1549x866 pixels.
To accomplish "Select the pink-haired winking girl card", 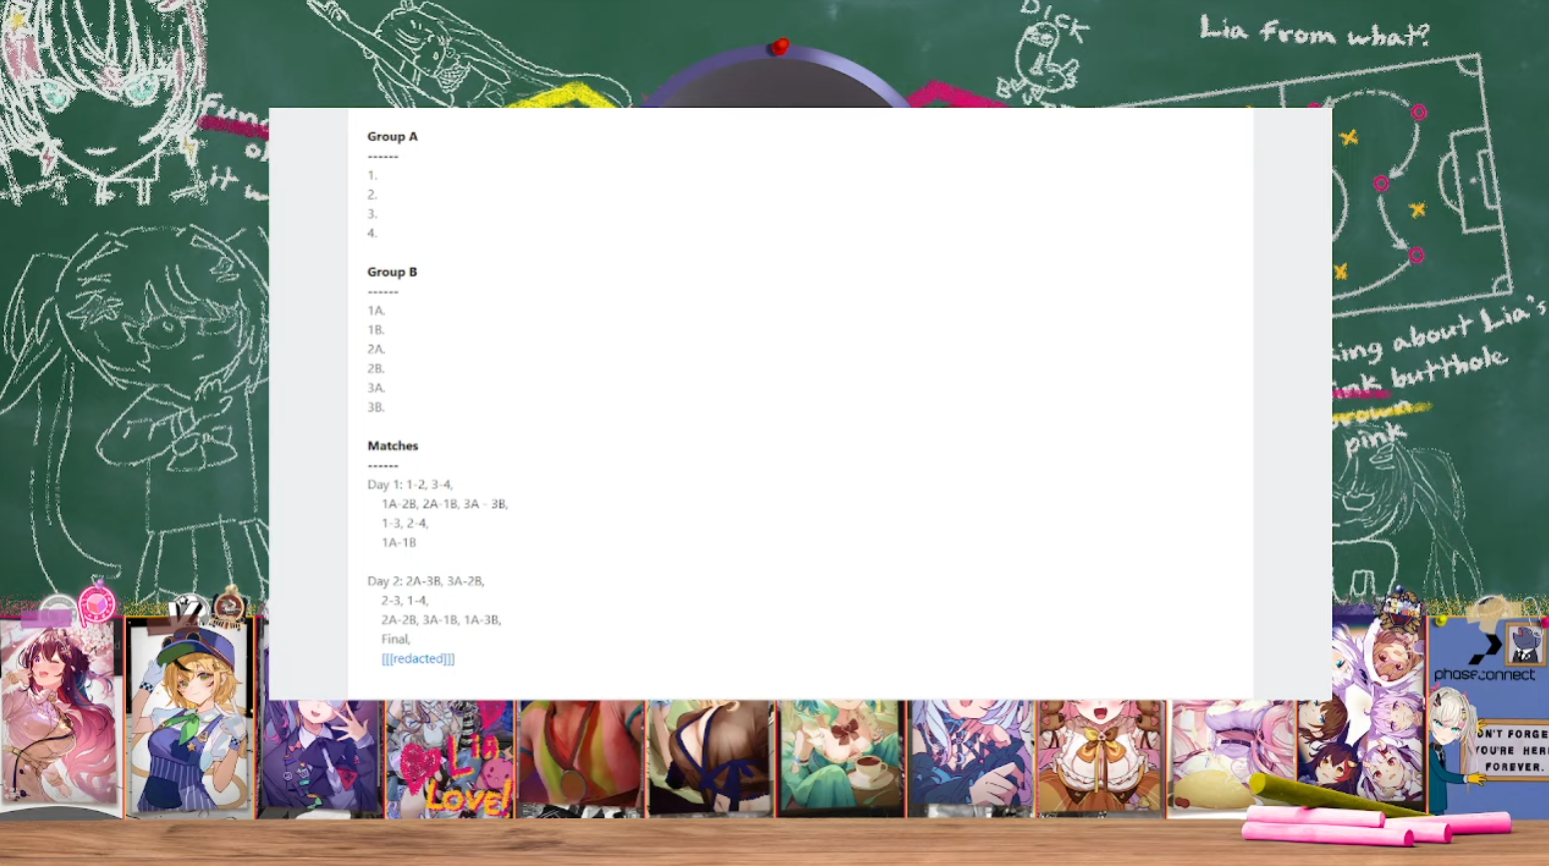I will pyautogui.click(x=60, y=712).
